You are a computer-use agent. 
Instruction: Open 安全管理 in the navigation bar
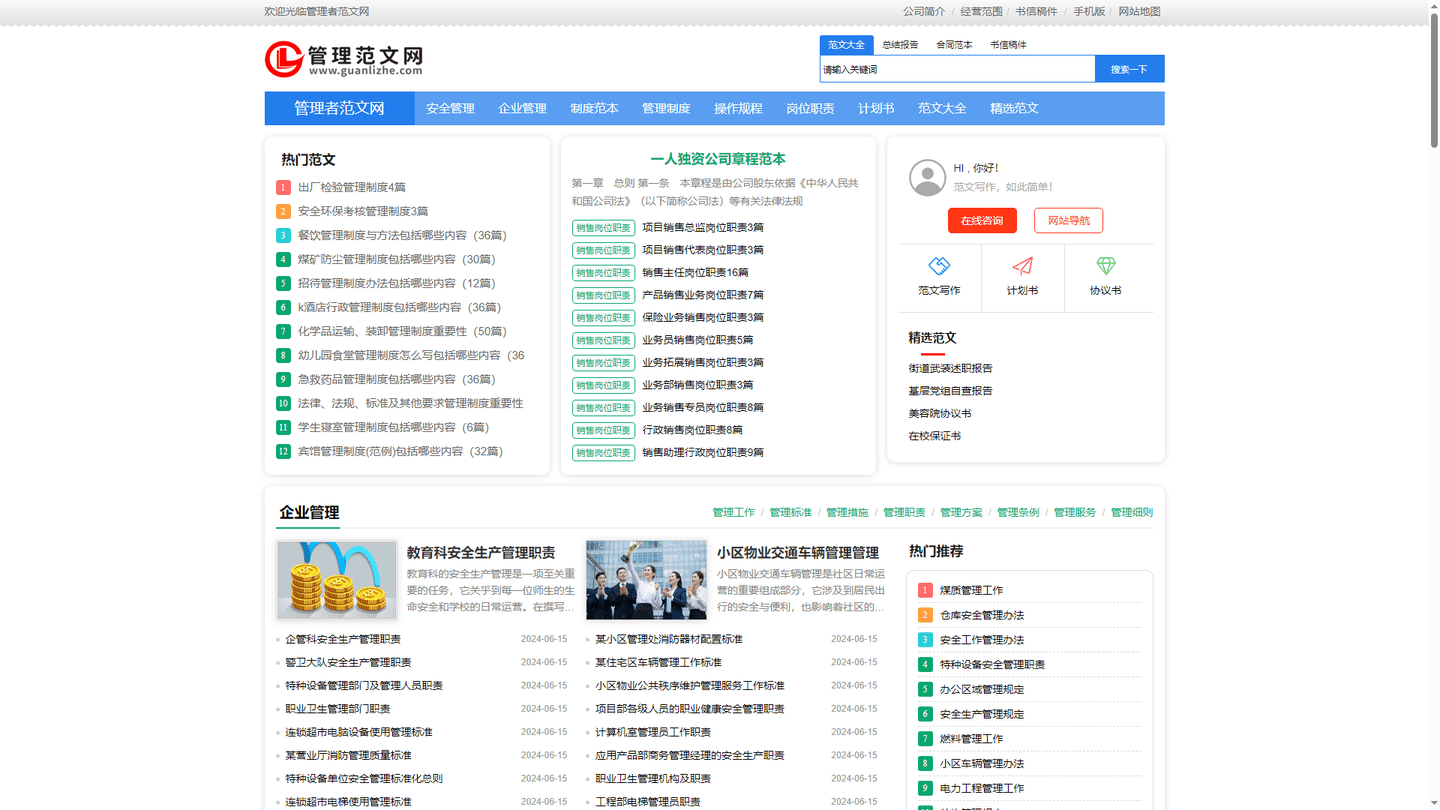(450, 108)
